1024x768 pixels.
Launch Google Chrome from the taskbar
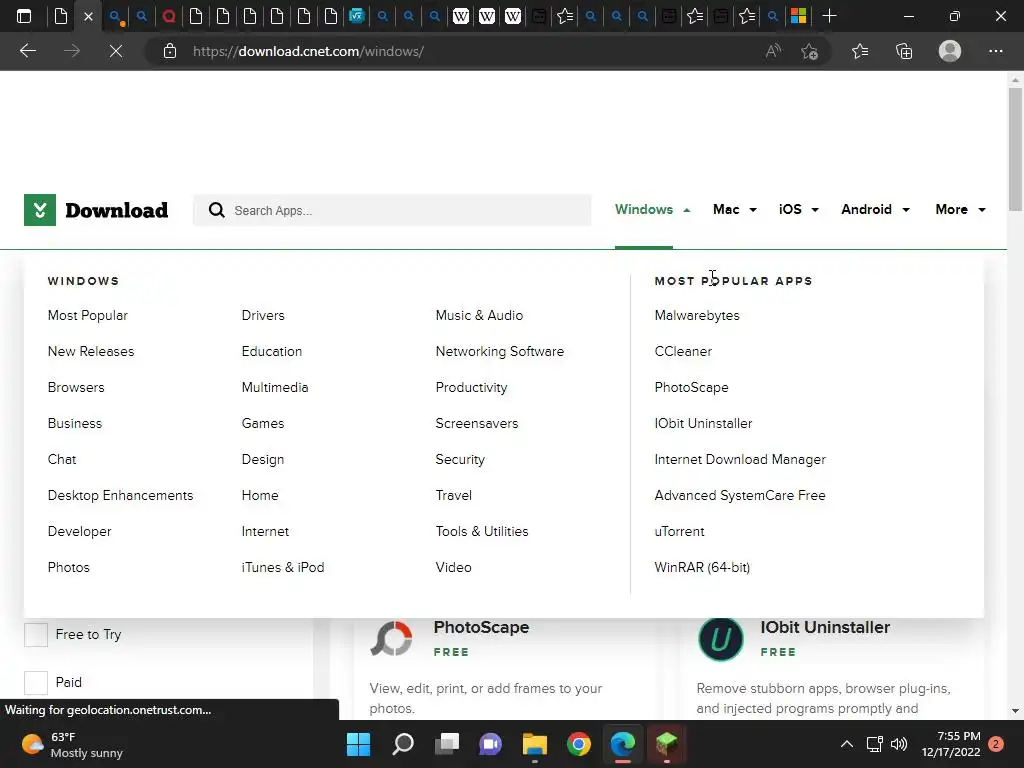coord(579,744)
